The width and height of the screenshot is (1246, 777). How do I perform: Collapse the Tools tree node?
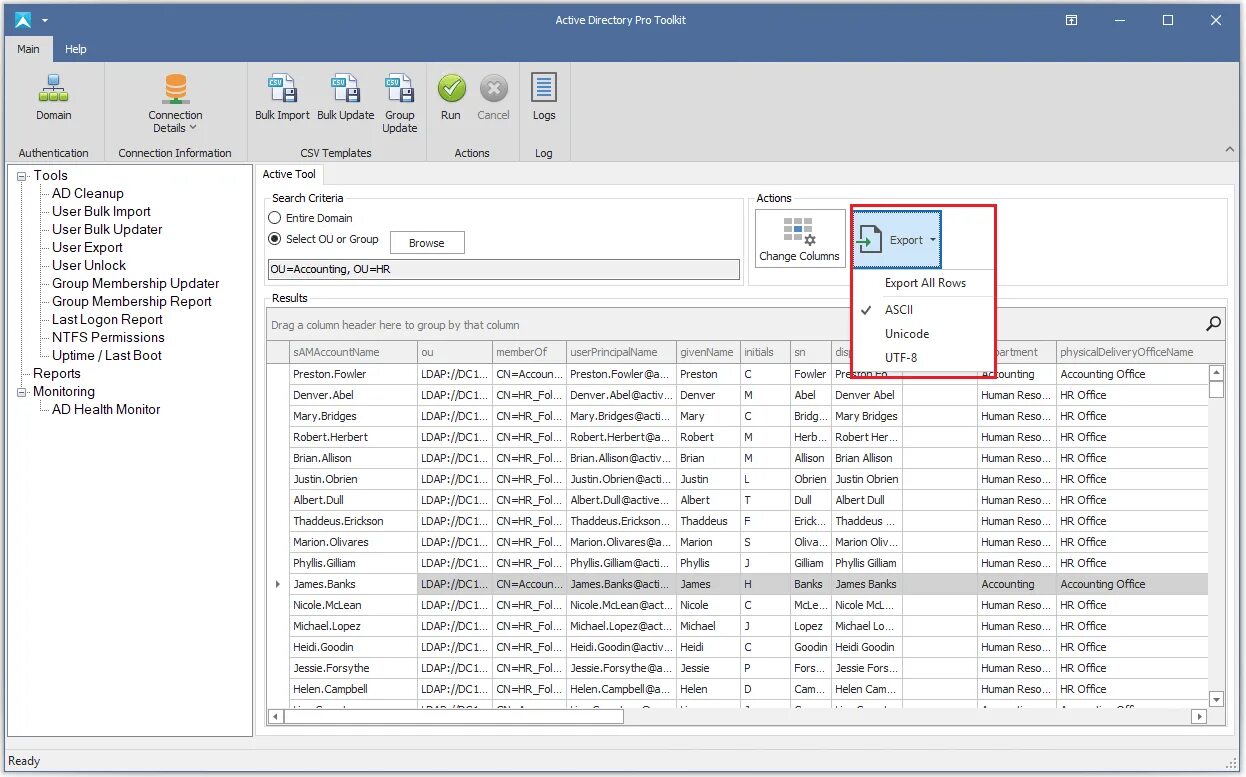tap(22, 176)
